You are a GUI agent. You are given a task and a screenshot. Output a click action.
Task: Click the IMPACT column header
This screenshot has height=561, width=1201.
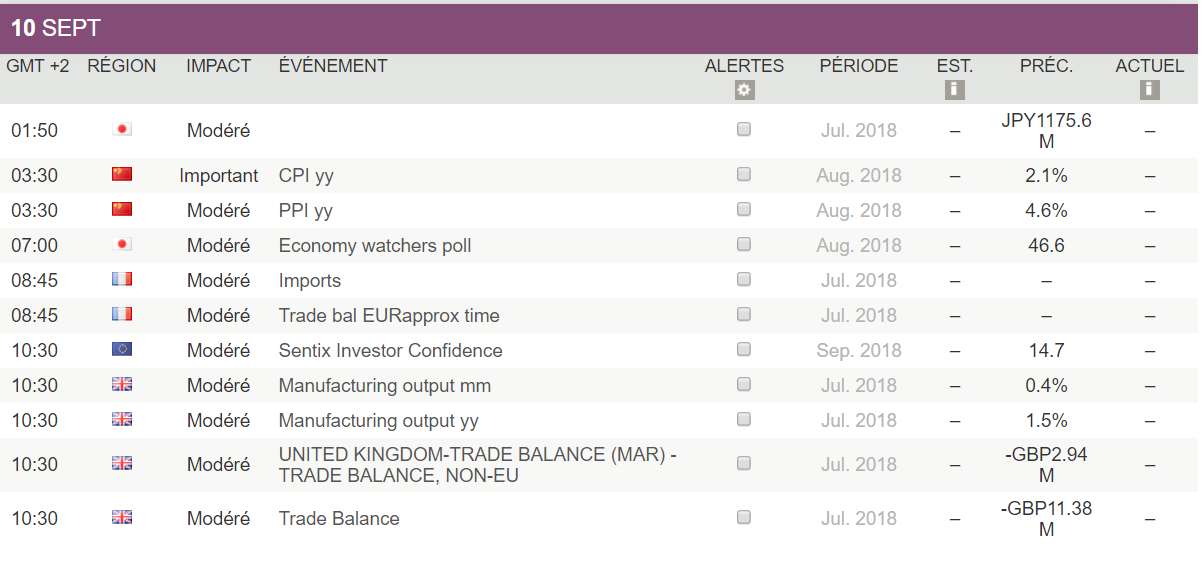218,66
